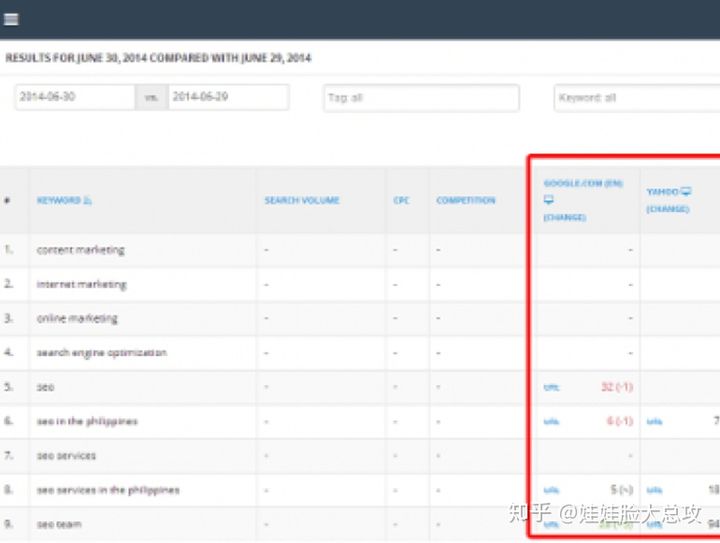Open the Keyword: all filter field
This screenshot has width=720, height=543.
coord(637,98)
